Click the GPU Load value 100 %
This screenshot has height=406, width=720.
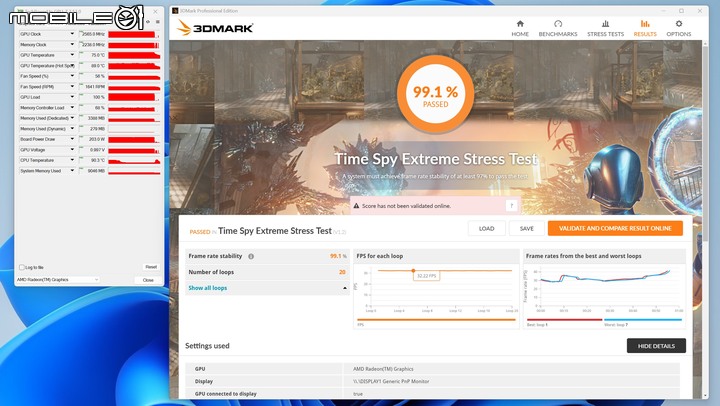92,97
